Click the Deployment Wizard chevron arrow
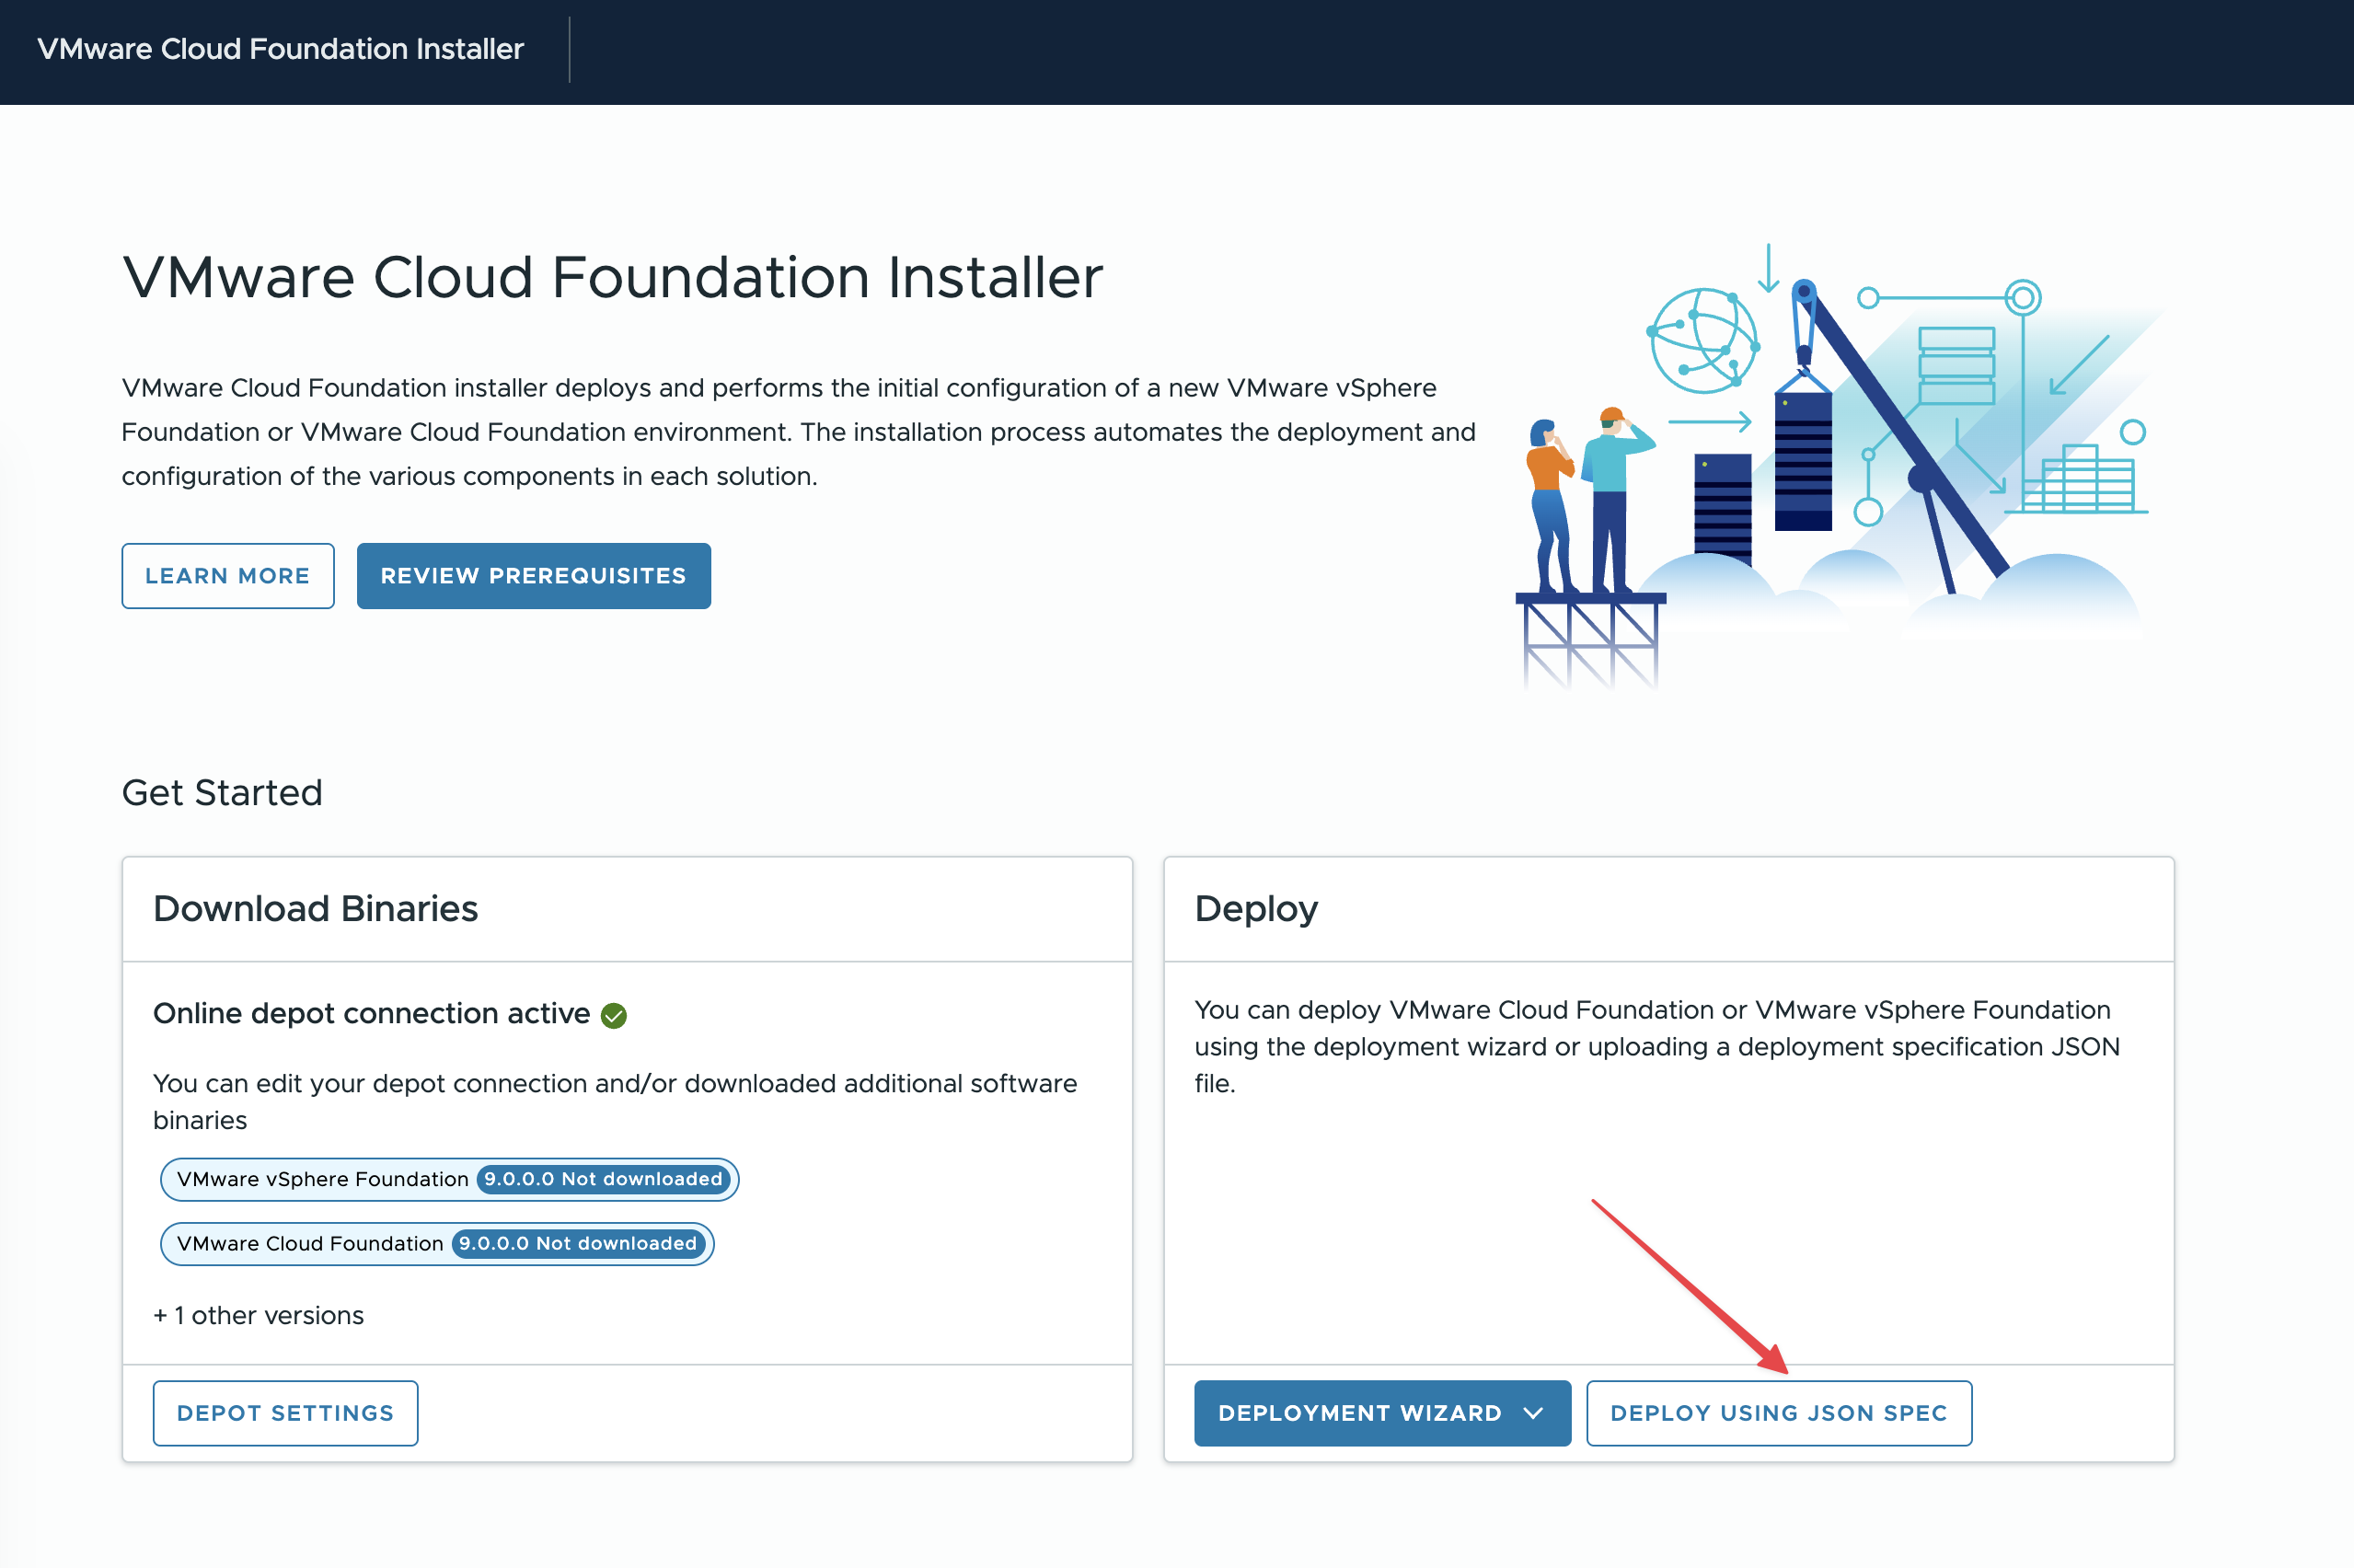Viewport: 2354px width, 1568px height. [x=1533, y=1413]
